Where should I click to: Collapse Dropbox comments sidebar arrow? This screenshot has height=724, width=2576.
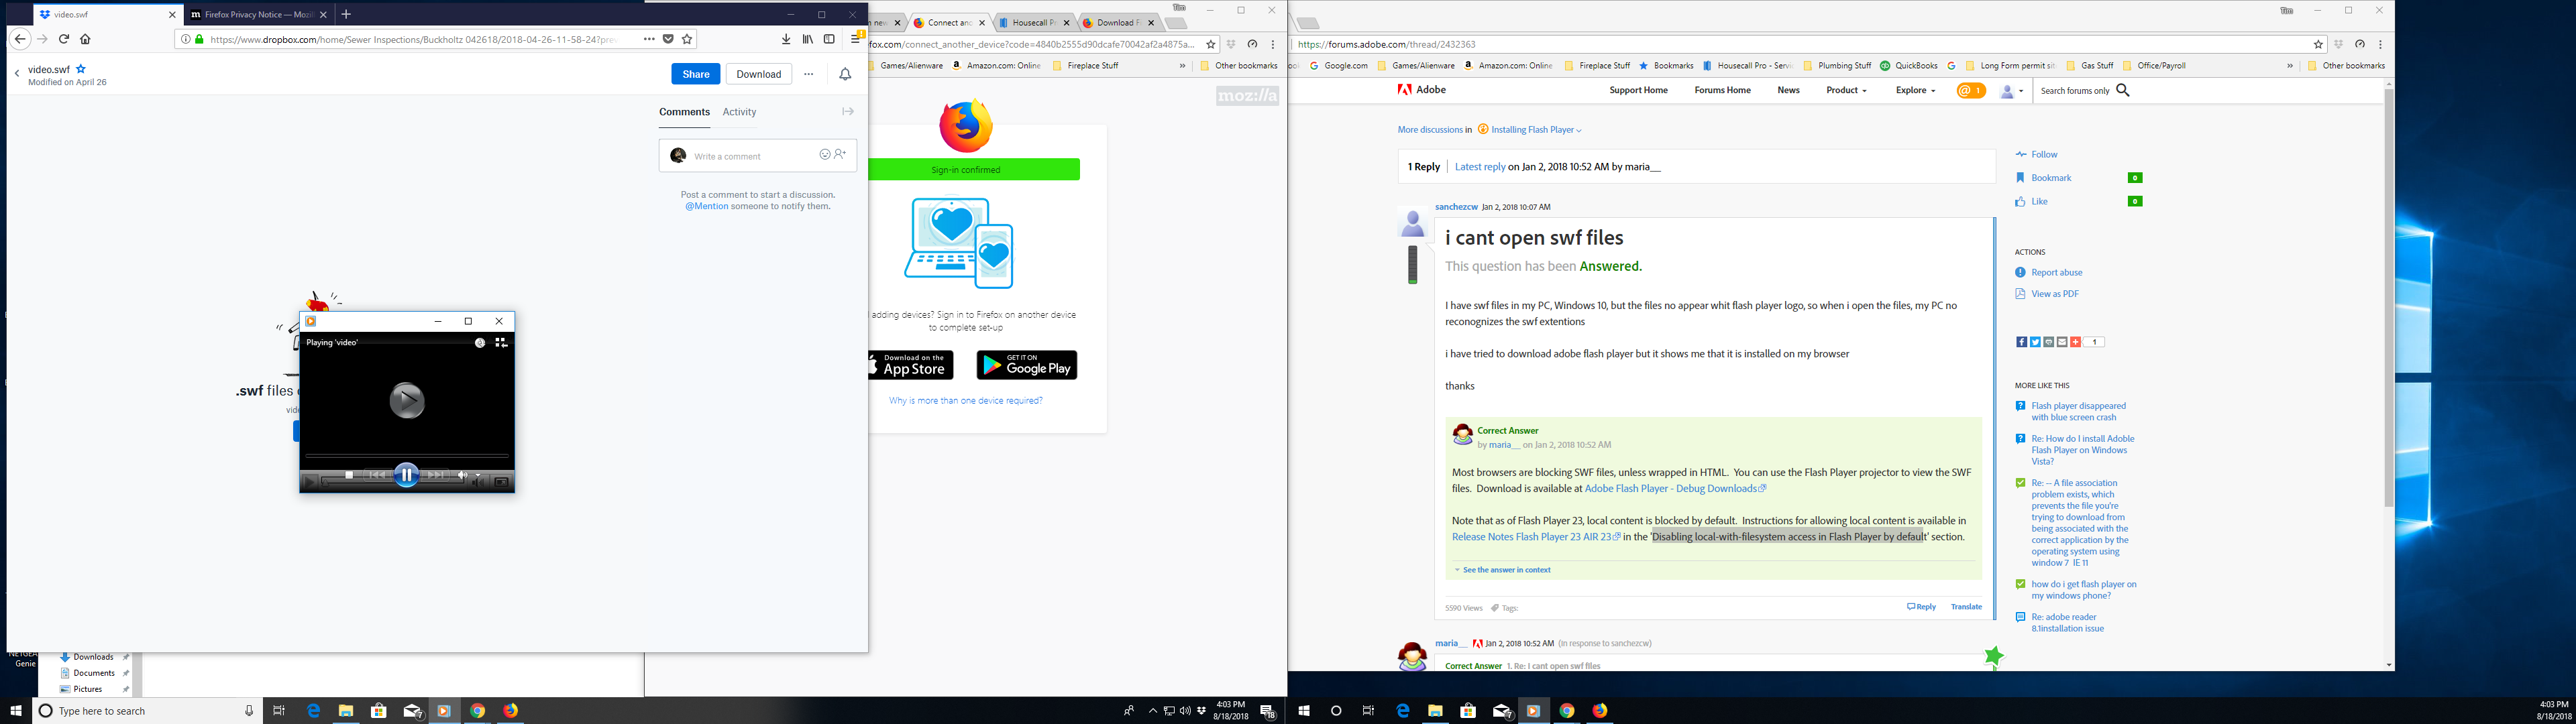coord(848,111)
